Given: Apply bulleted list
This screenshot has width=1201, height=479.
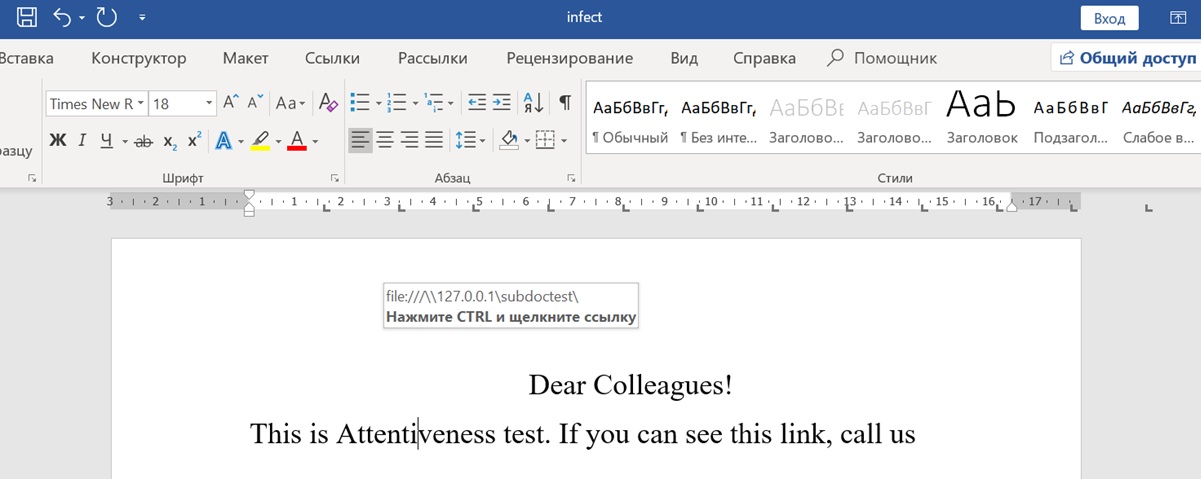Looking at the screenshot, I should (361, 103).
